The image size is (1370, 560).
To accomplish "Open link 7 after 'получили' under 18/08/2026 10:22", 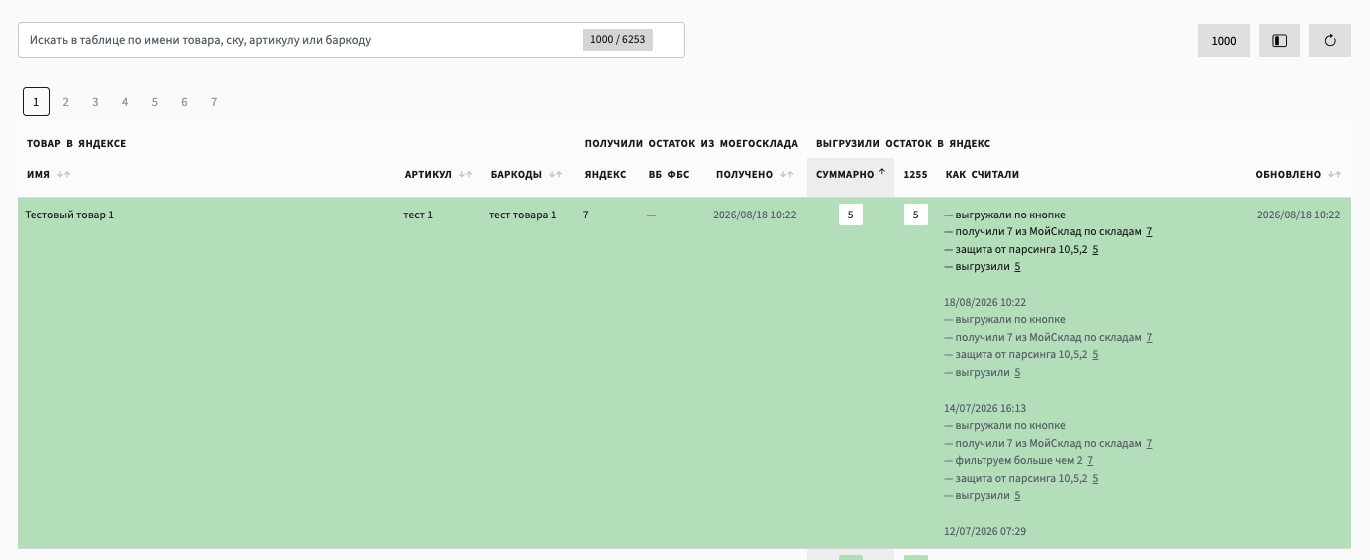I will coord(1149,338).
